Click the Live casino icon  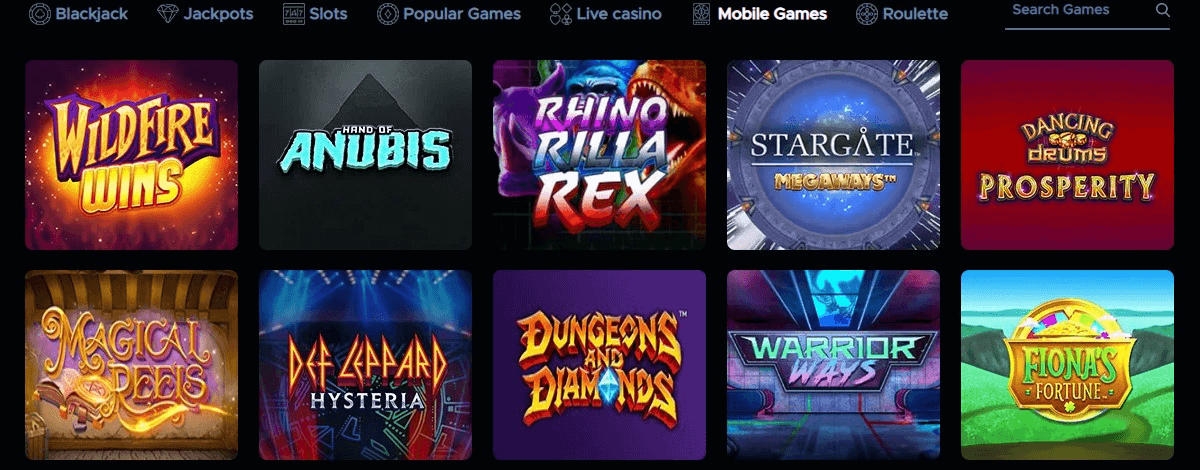point(561,14)
